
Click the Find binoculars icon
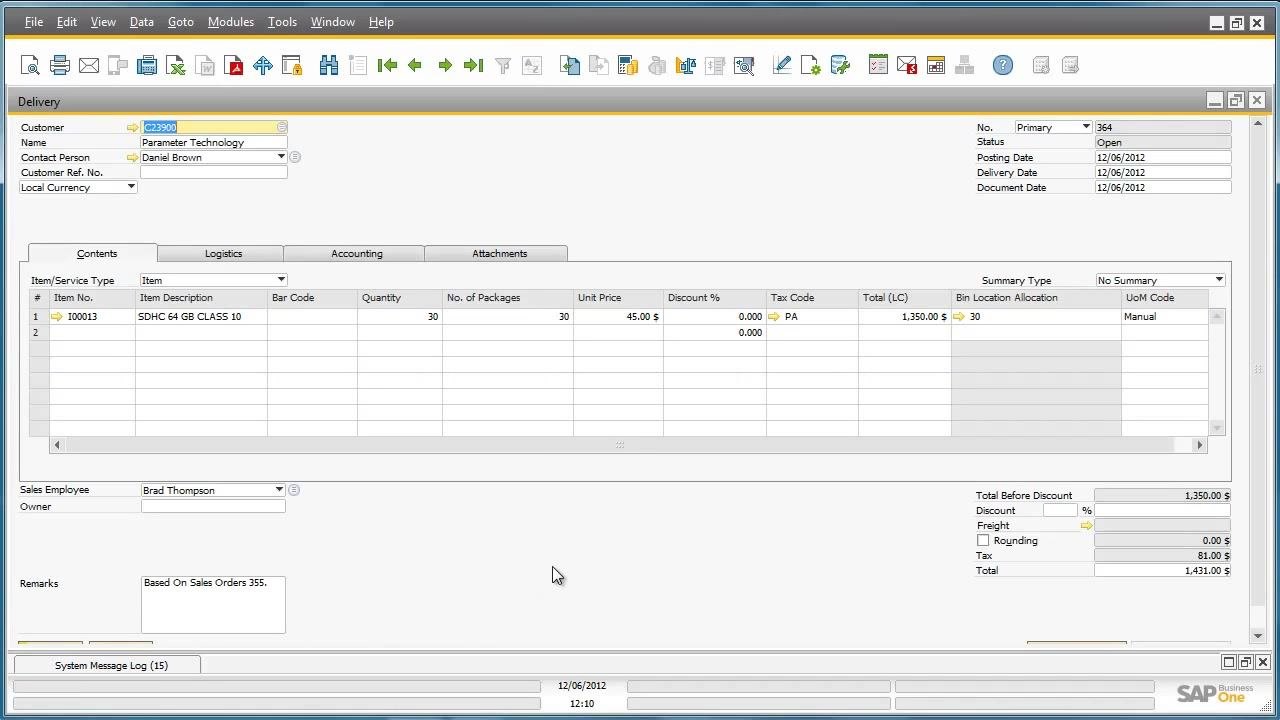click(329, 66)
